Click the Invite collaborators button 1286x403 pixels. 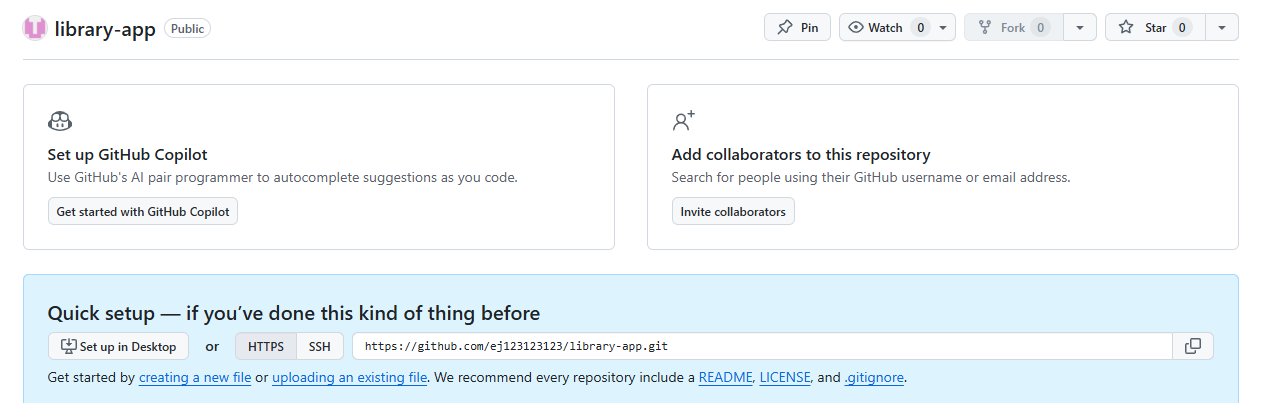point(733,211)
